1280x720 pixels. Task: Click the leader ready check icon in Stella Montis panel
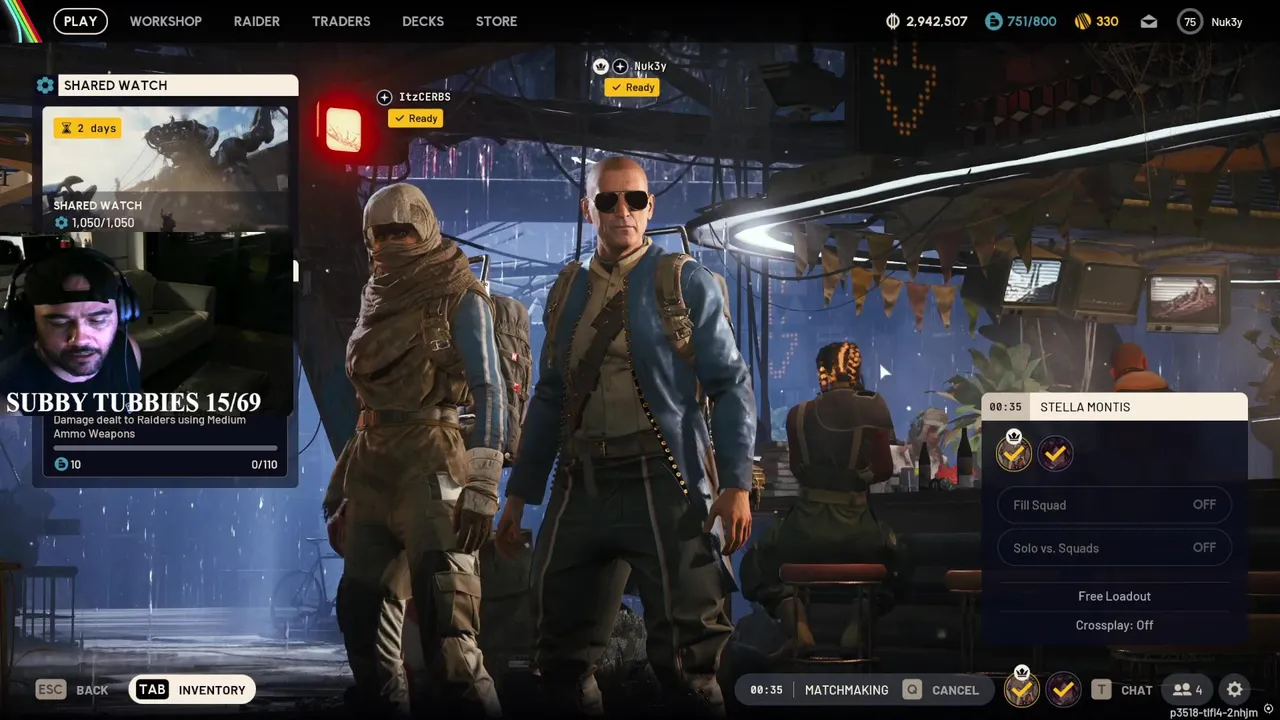coord(1013,453)
